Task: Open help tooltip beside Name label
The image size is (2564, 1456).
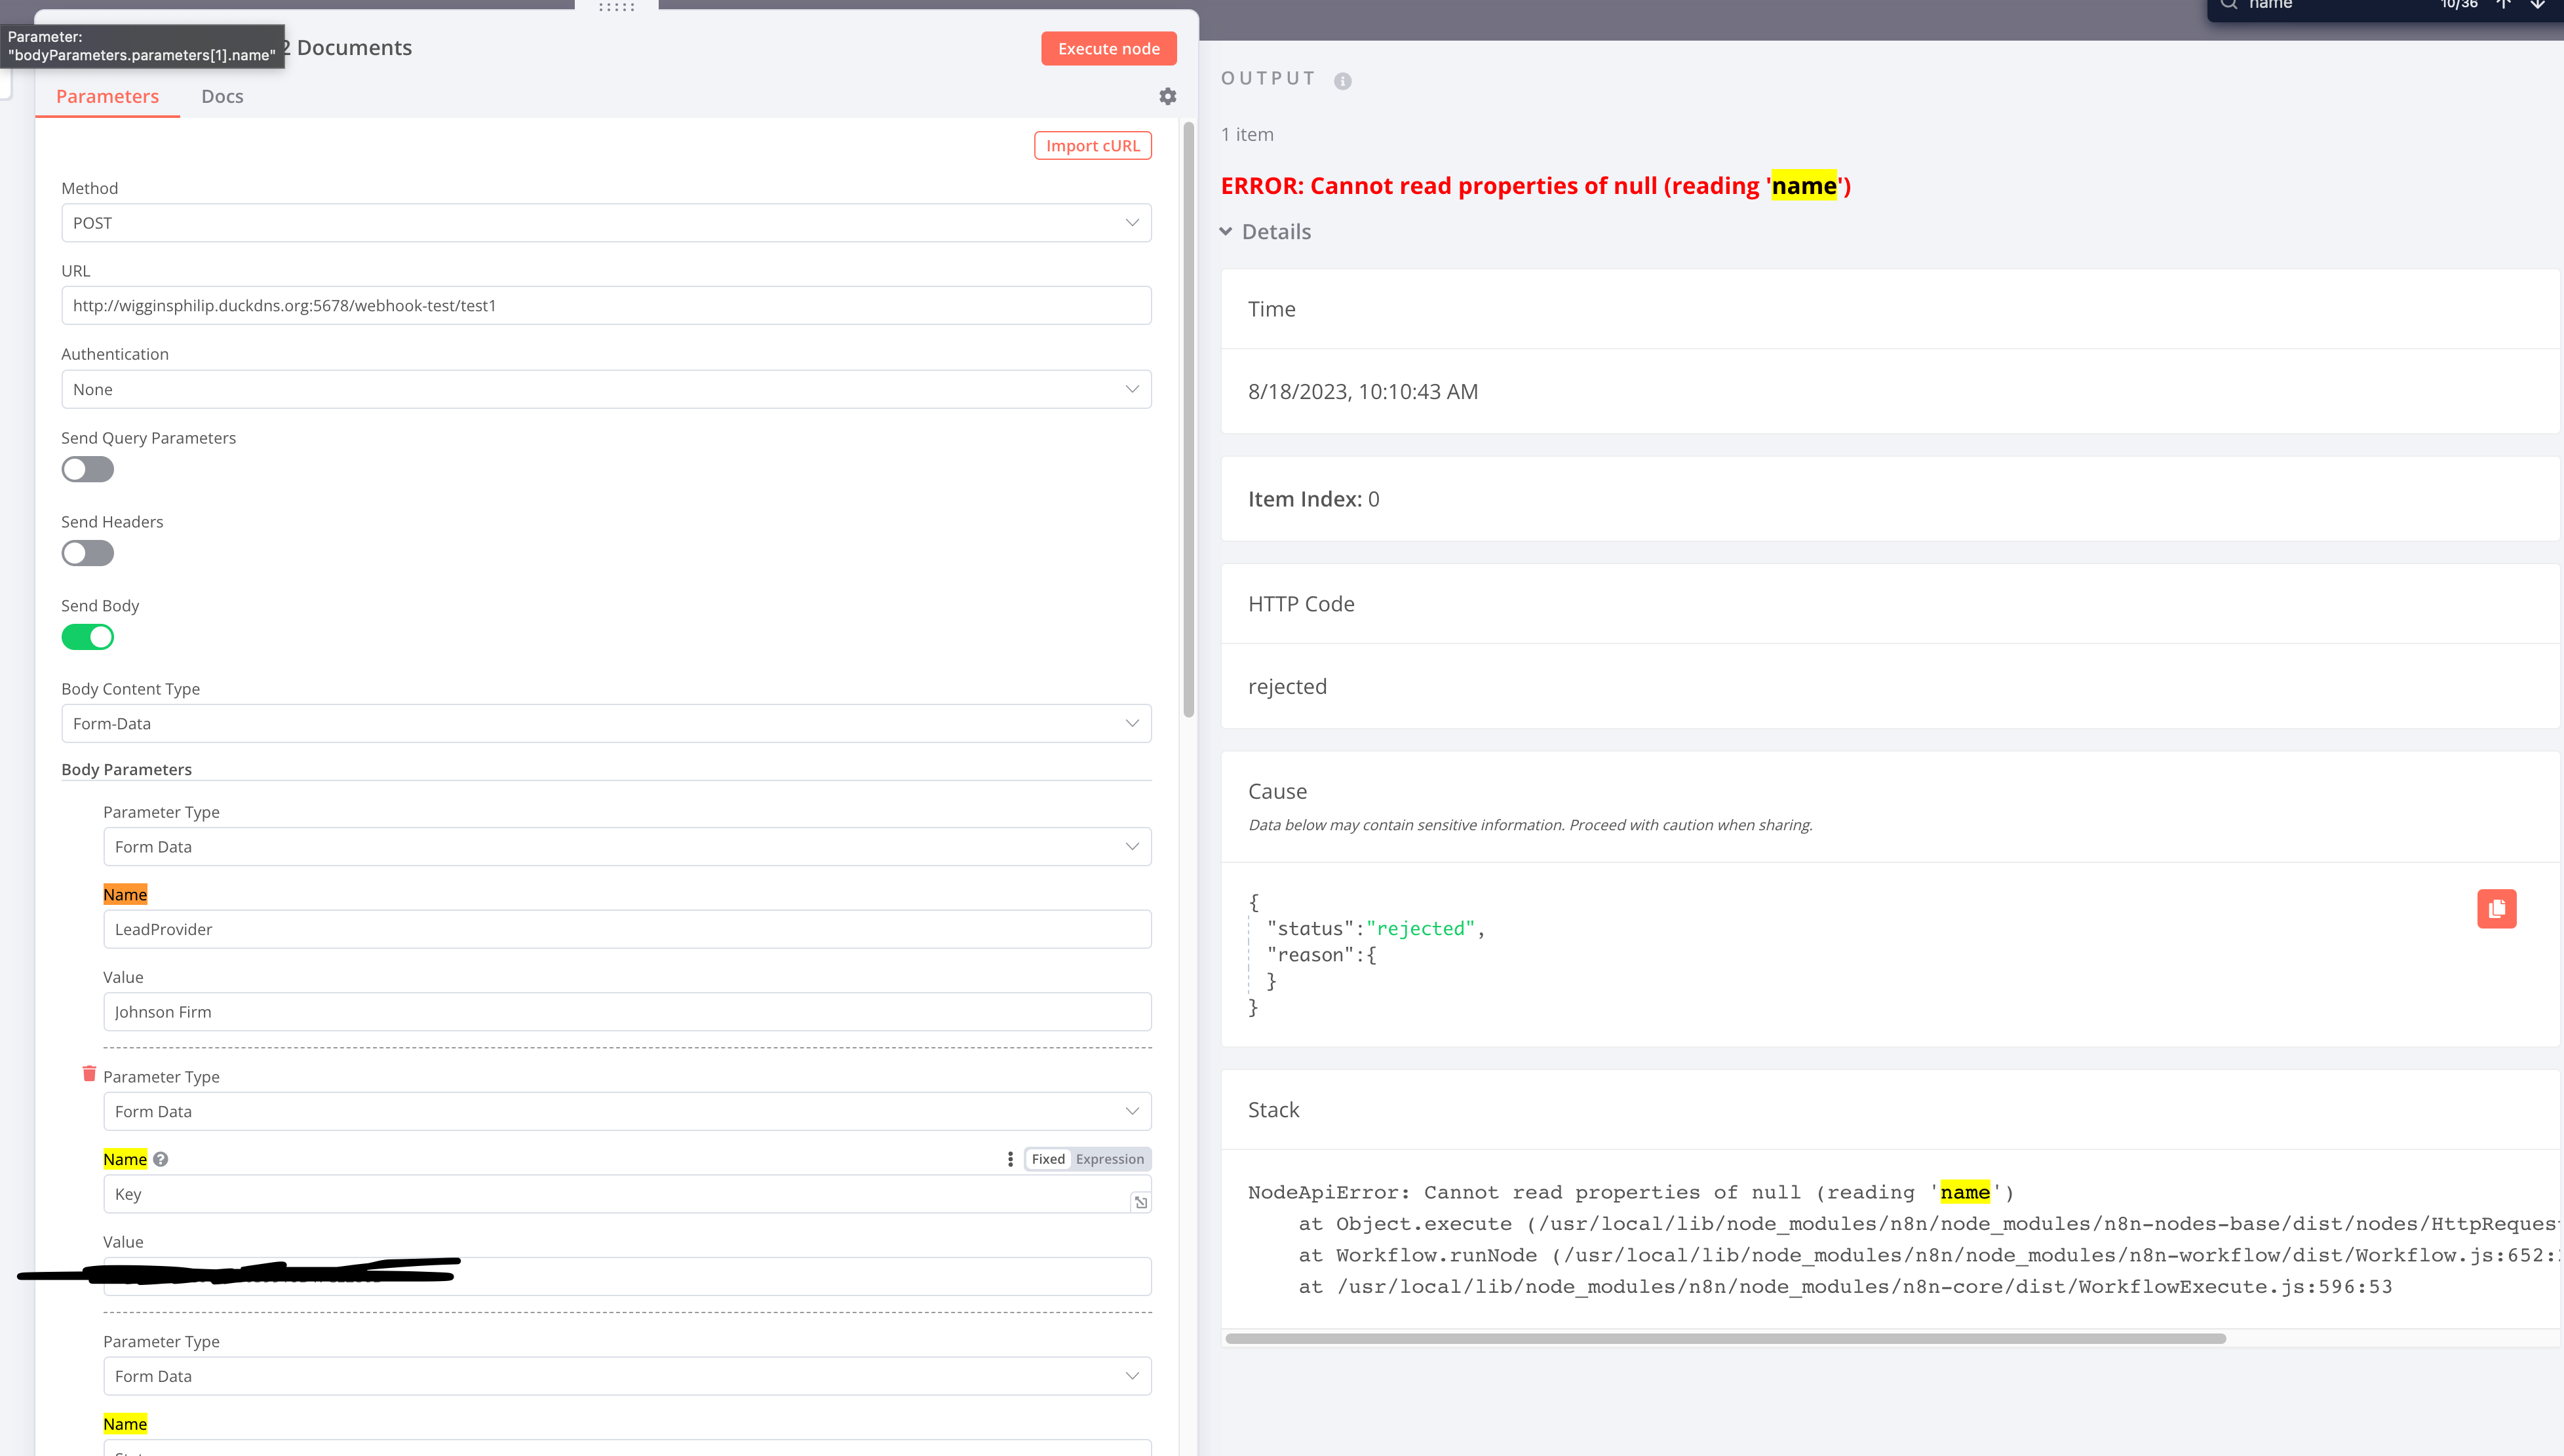Action: pos(161,1159)
